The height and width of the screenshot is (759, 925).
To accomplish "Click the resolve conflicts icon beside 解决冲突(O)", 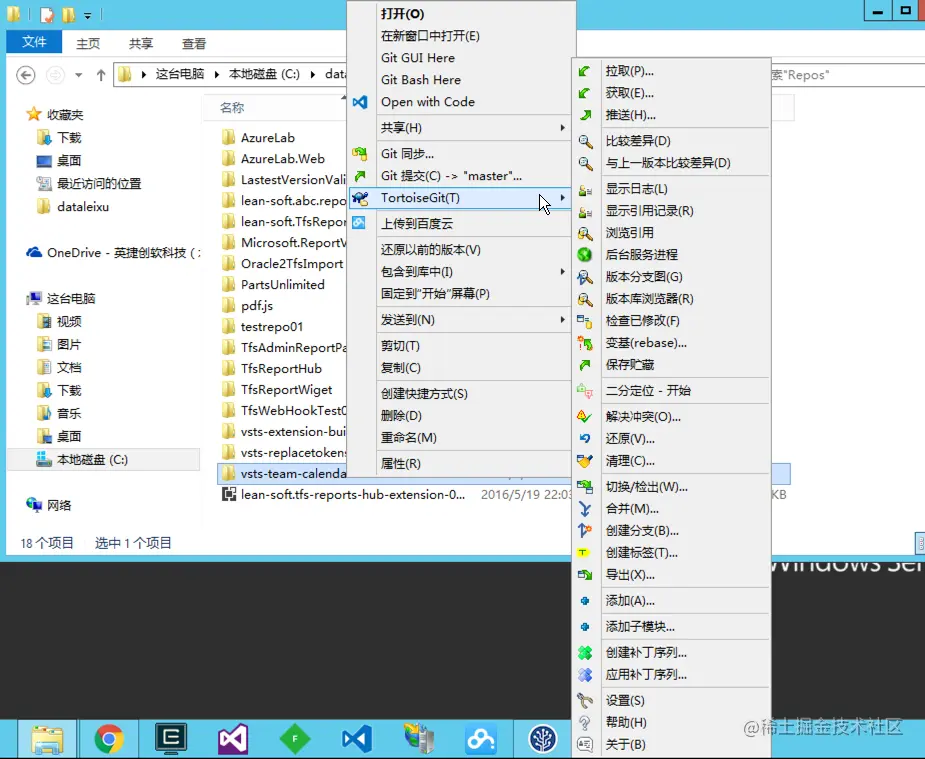I will tap(585, 417).
